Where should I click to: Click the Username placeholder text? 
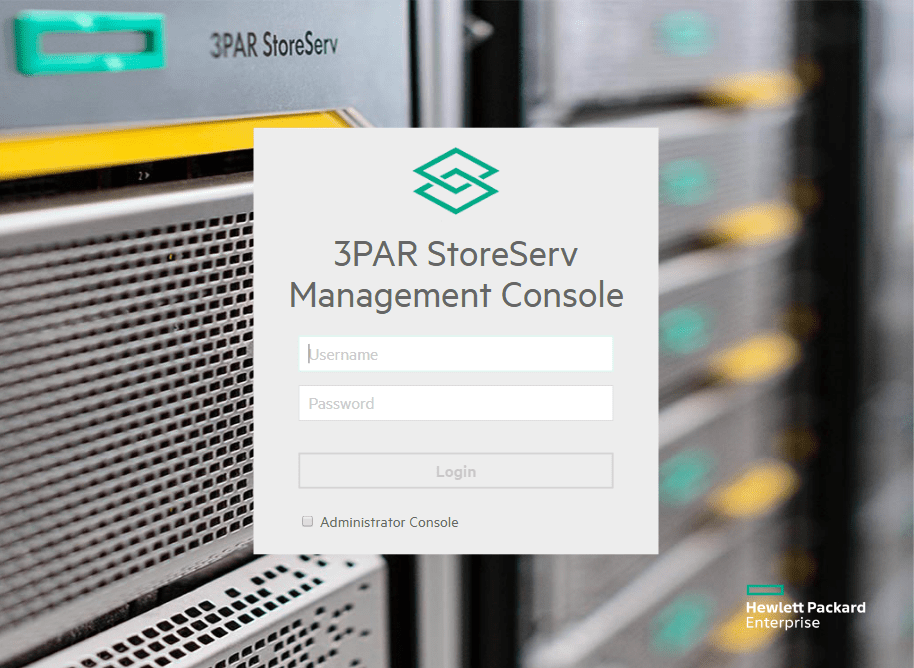pyautogui.click(x=344, y=354)
